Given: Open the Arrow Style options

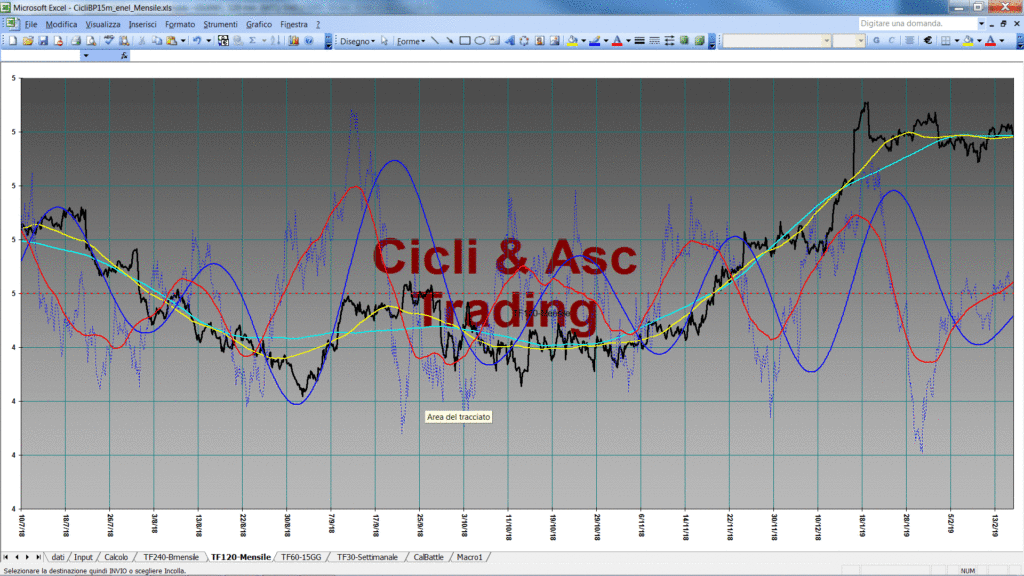Looking at the screenshot, I should [669, 40].
